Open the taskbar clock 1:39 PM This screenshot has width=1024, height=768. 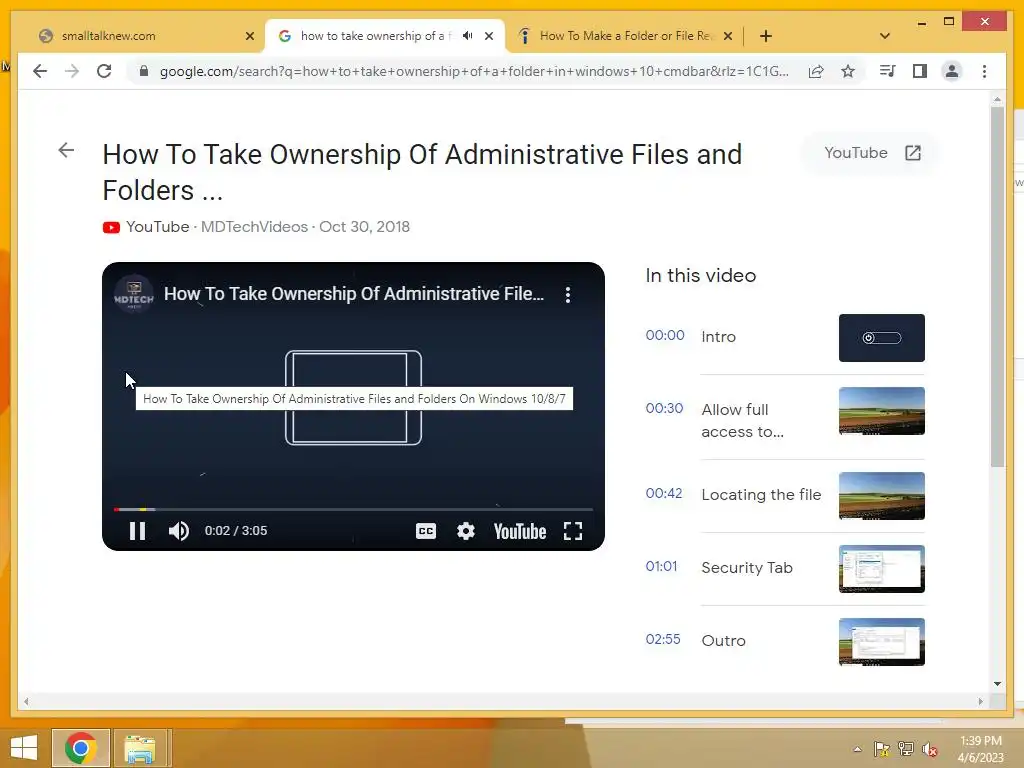click(x=980, y=749)
